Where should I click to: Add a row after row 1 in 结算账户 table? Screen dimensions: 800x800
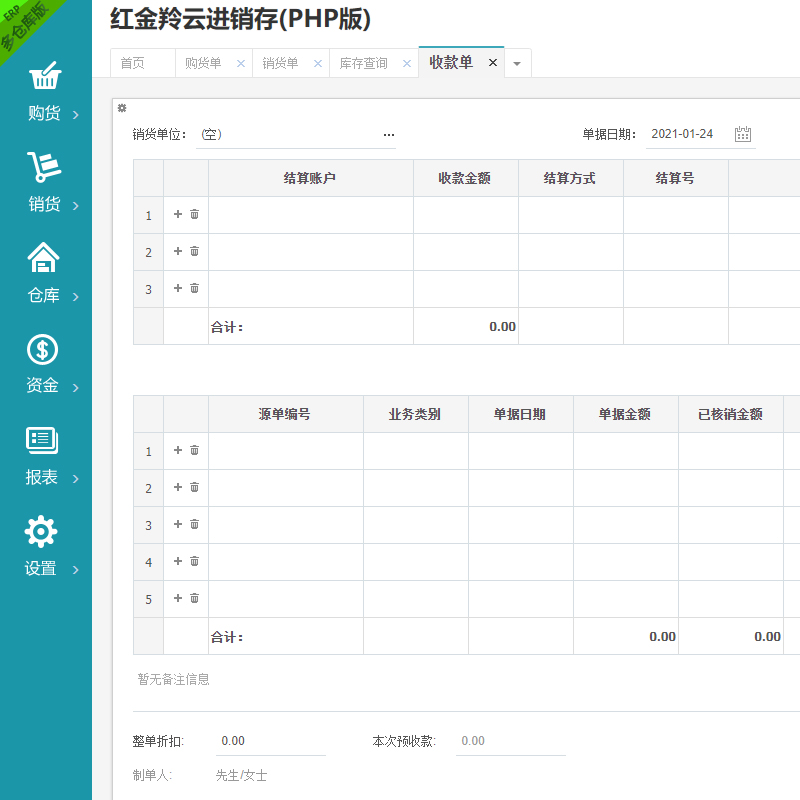click(x=178, y=214)
